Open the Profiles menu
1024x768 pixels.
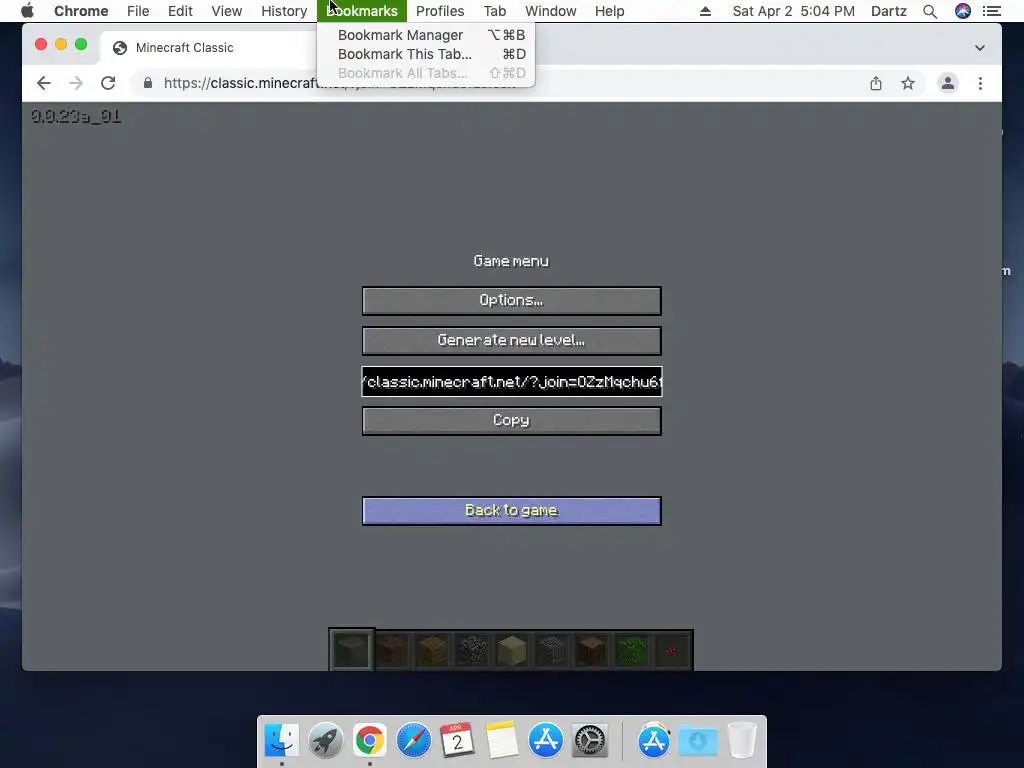(x=440, y=11)
